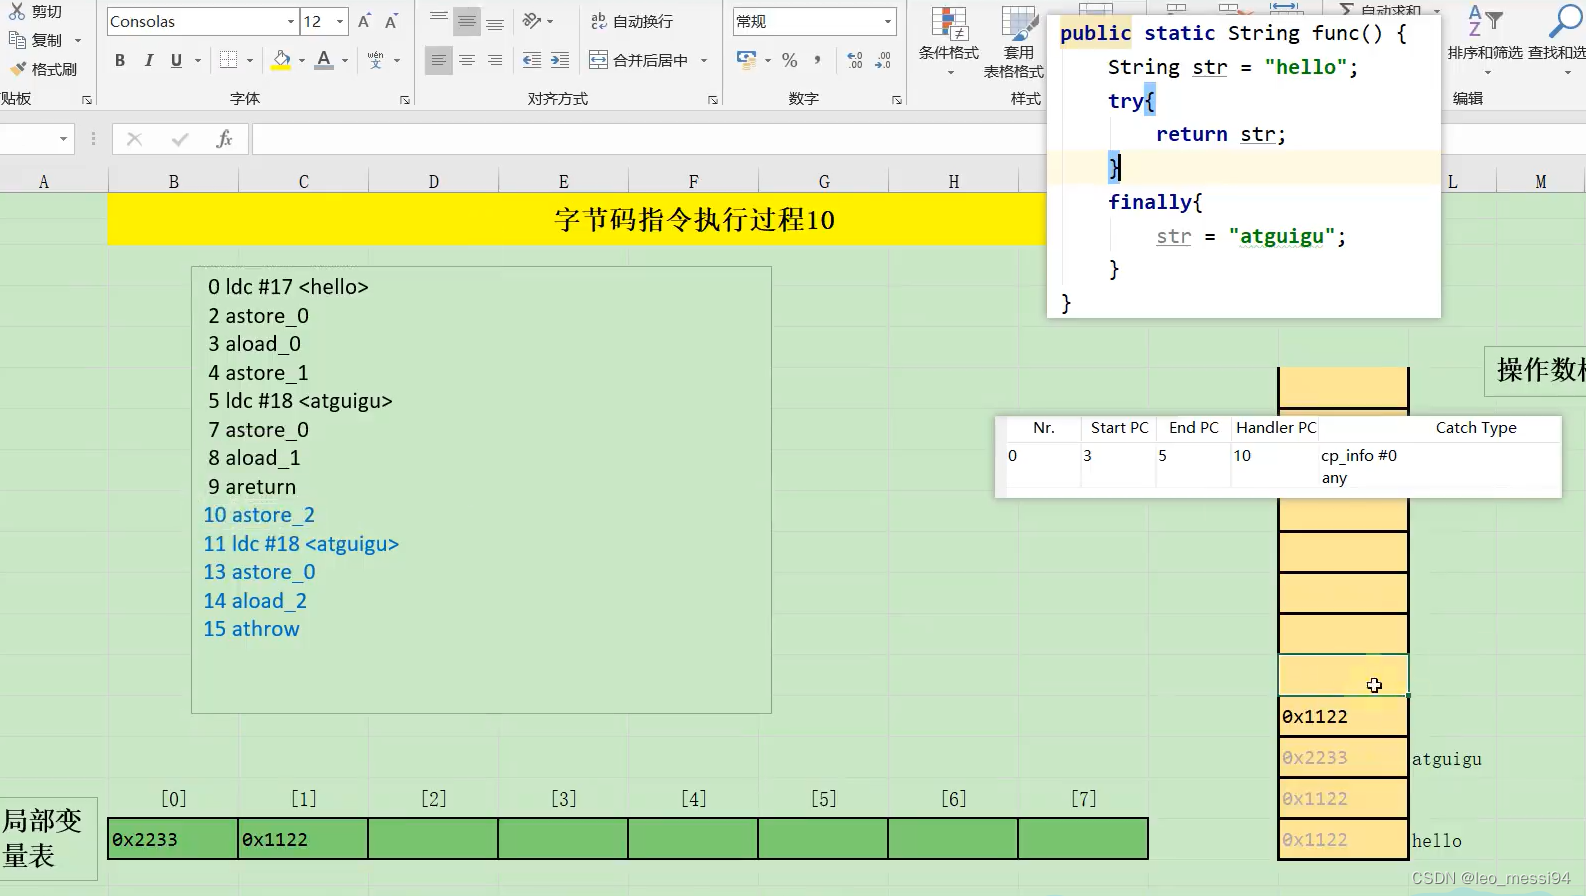Click bytecode line '15 athrow'
1586x896 pixels.
251,629
